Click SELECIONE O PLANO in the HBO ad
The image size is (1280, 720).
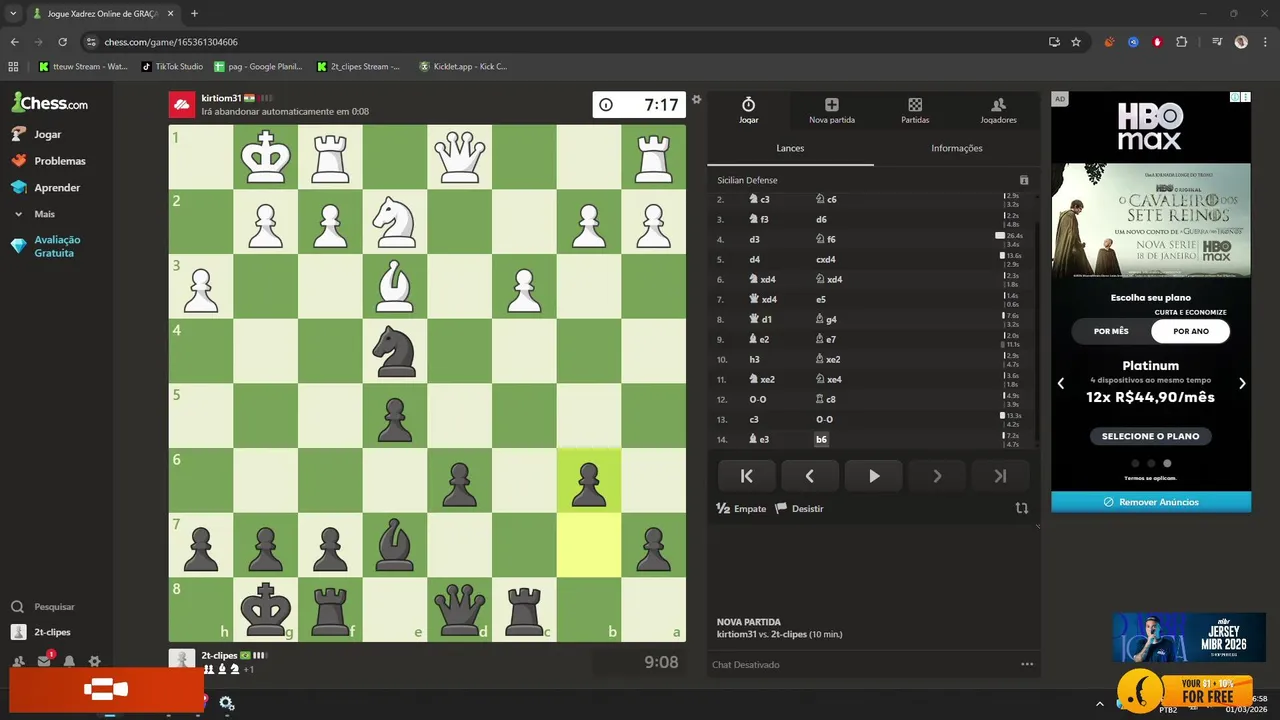(x=1150, y=436)
